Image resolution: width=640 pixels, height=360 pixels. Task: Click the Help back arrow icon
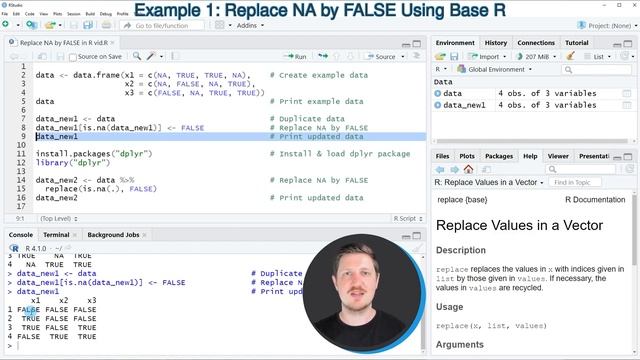pos(440,169)
